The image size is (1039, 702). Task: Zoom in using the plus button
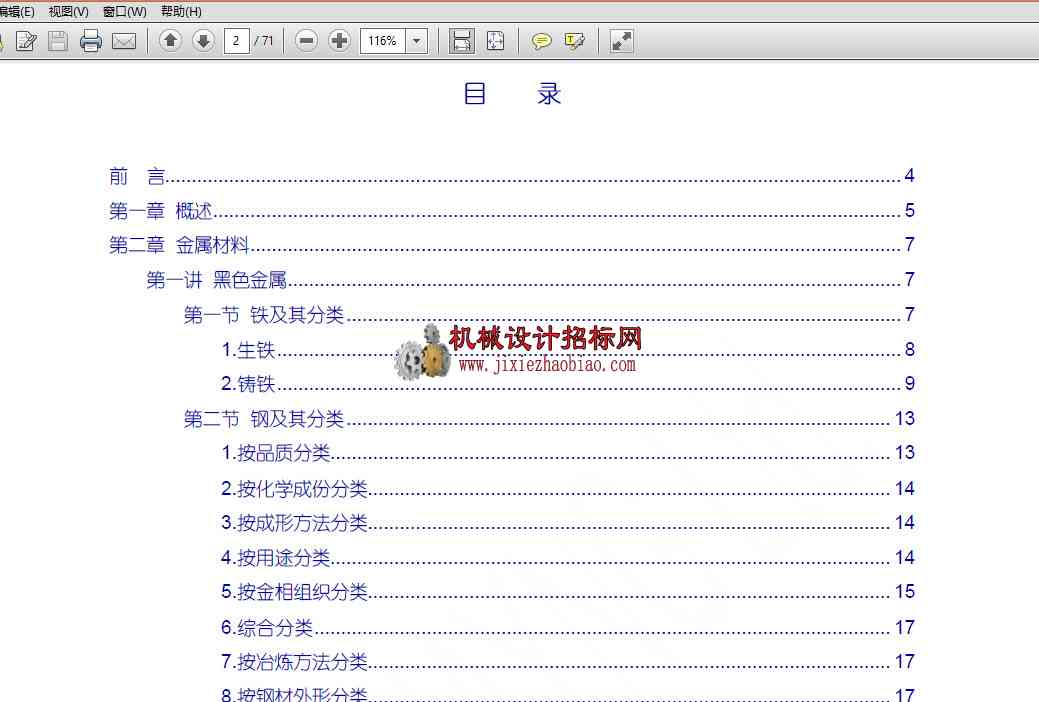coord(339,41)
